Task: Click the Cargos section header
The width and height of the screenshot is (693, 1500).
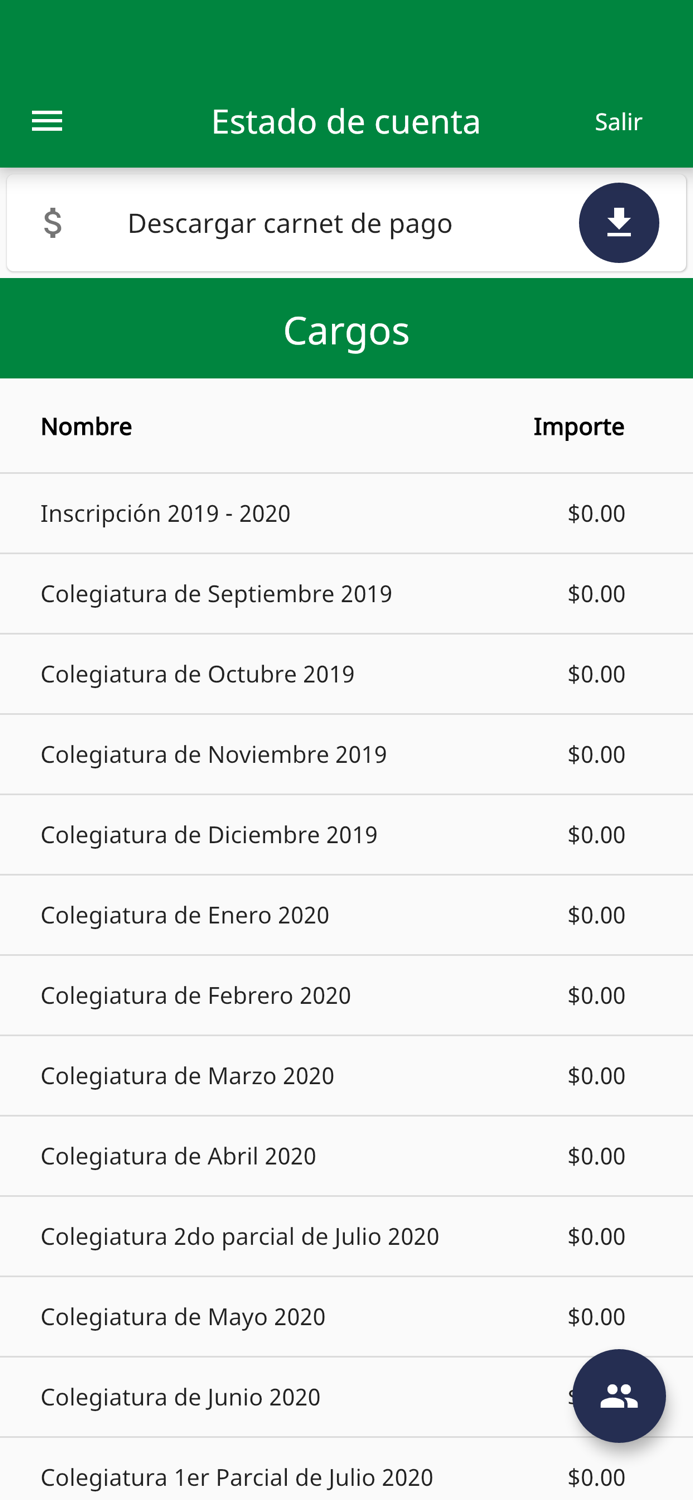Action: pos(346,331)
